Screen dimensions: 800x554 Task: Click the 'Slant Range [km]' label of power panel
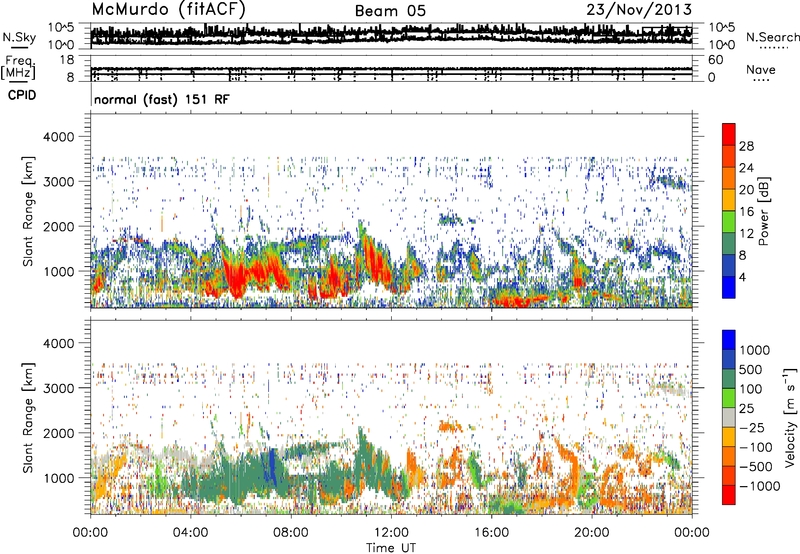point(28,211)
